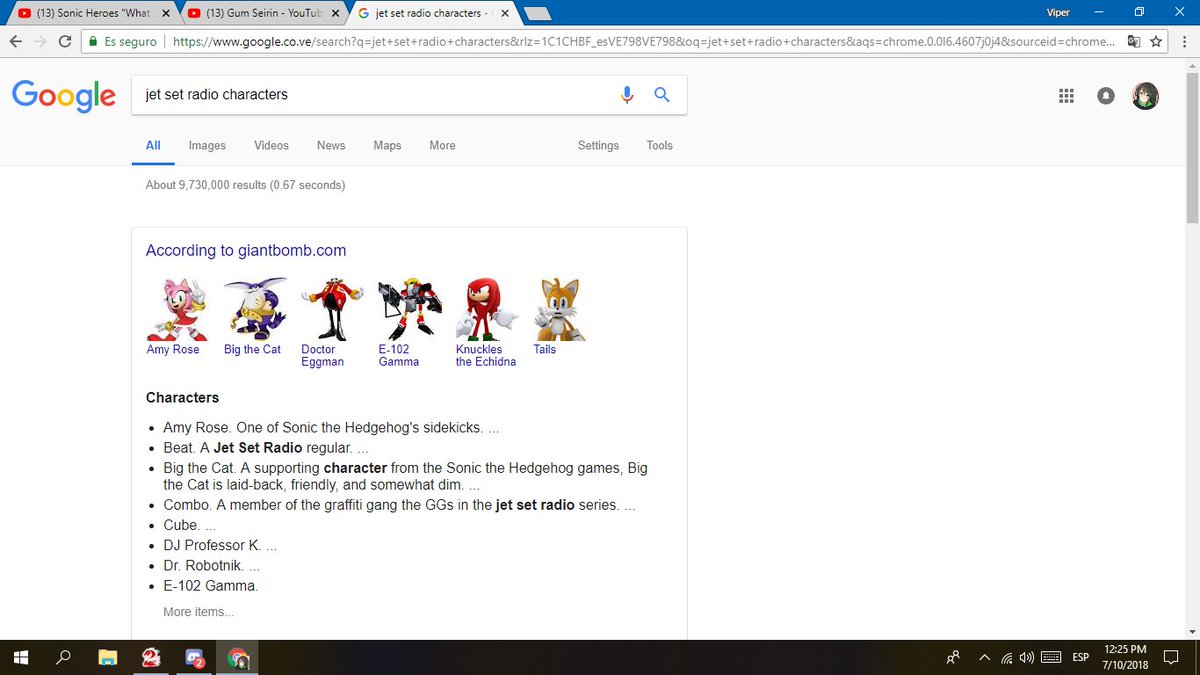The image size is (1200, 675).
Task: Click the Tails character image
Action: click(x=559, y=309)
